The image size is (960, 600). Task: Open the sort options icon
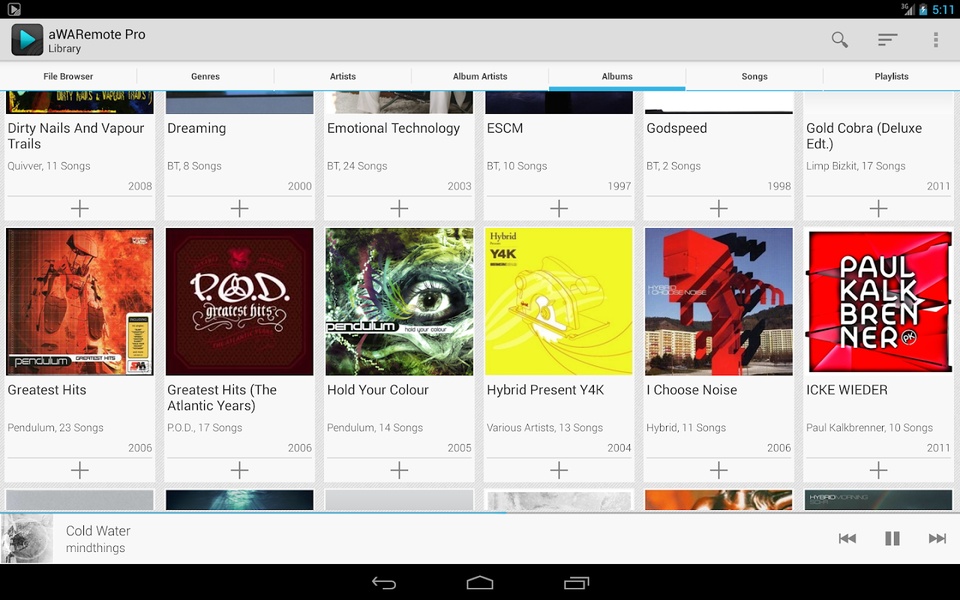887,40
